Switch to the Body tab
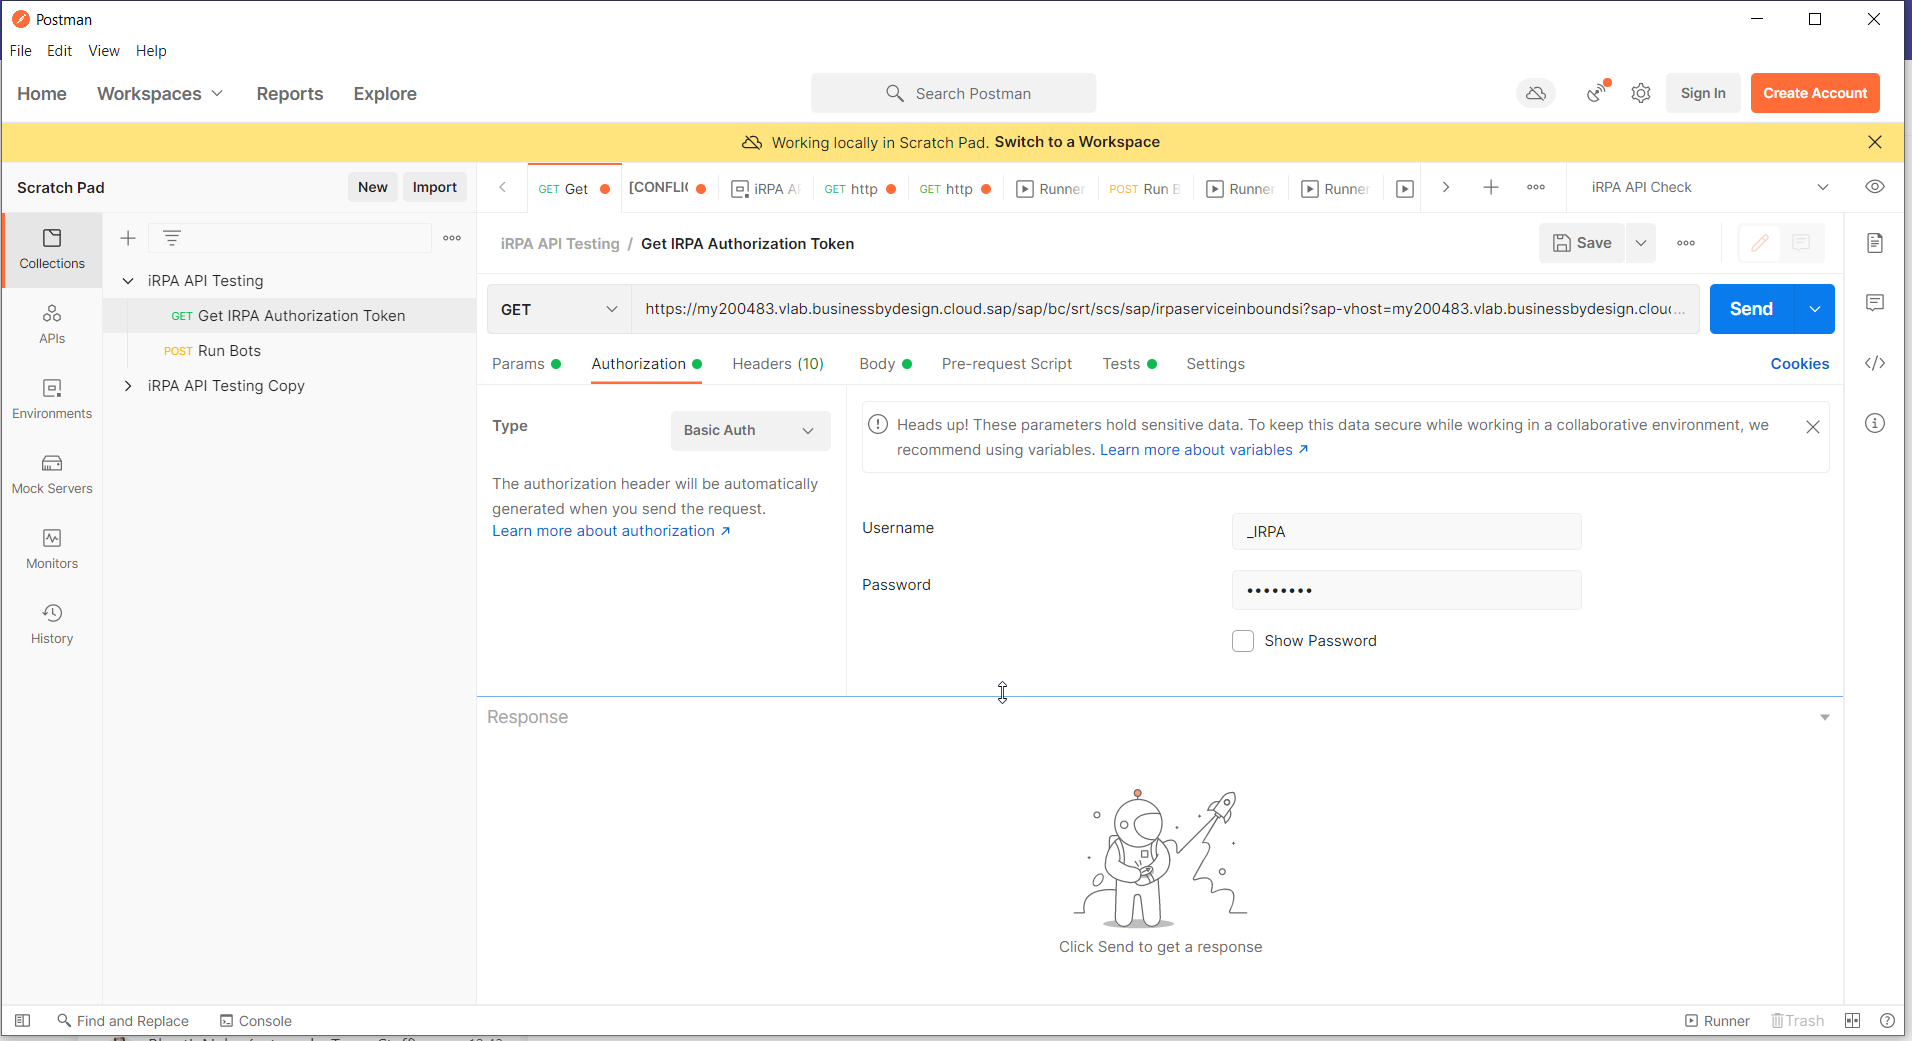This screenshot has height=1041, width=1912. click(x=885, y=364)
